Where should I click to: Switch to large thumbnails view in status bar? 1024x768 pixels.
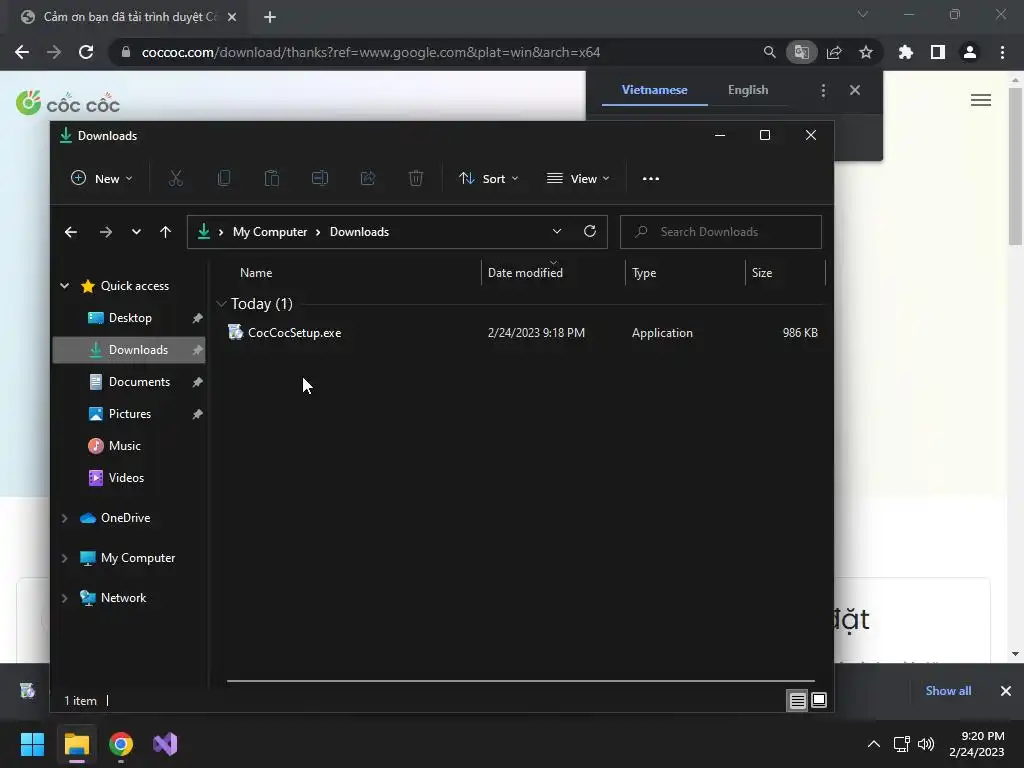click(x=819, y=700)
